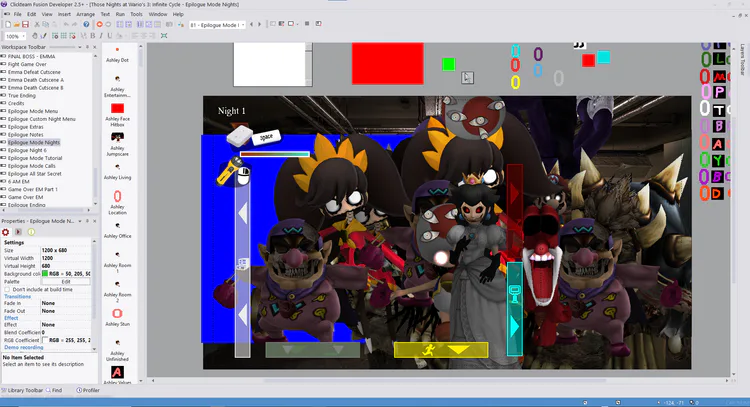
Task: Select the Ashley Location counter object
Action: click(117, 202)
